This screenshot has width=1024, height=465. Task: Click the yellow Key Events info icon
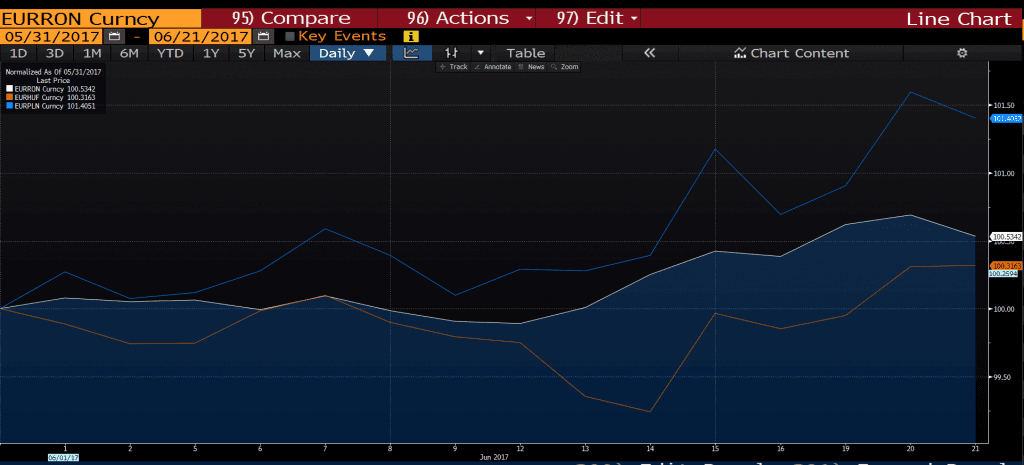tap(411, 37)
